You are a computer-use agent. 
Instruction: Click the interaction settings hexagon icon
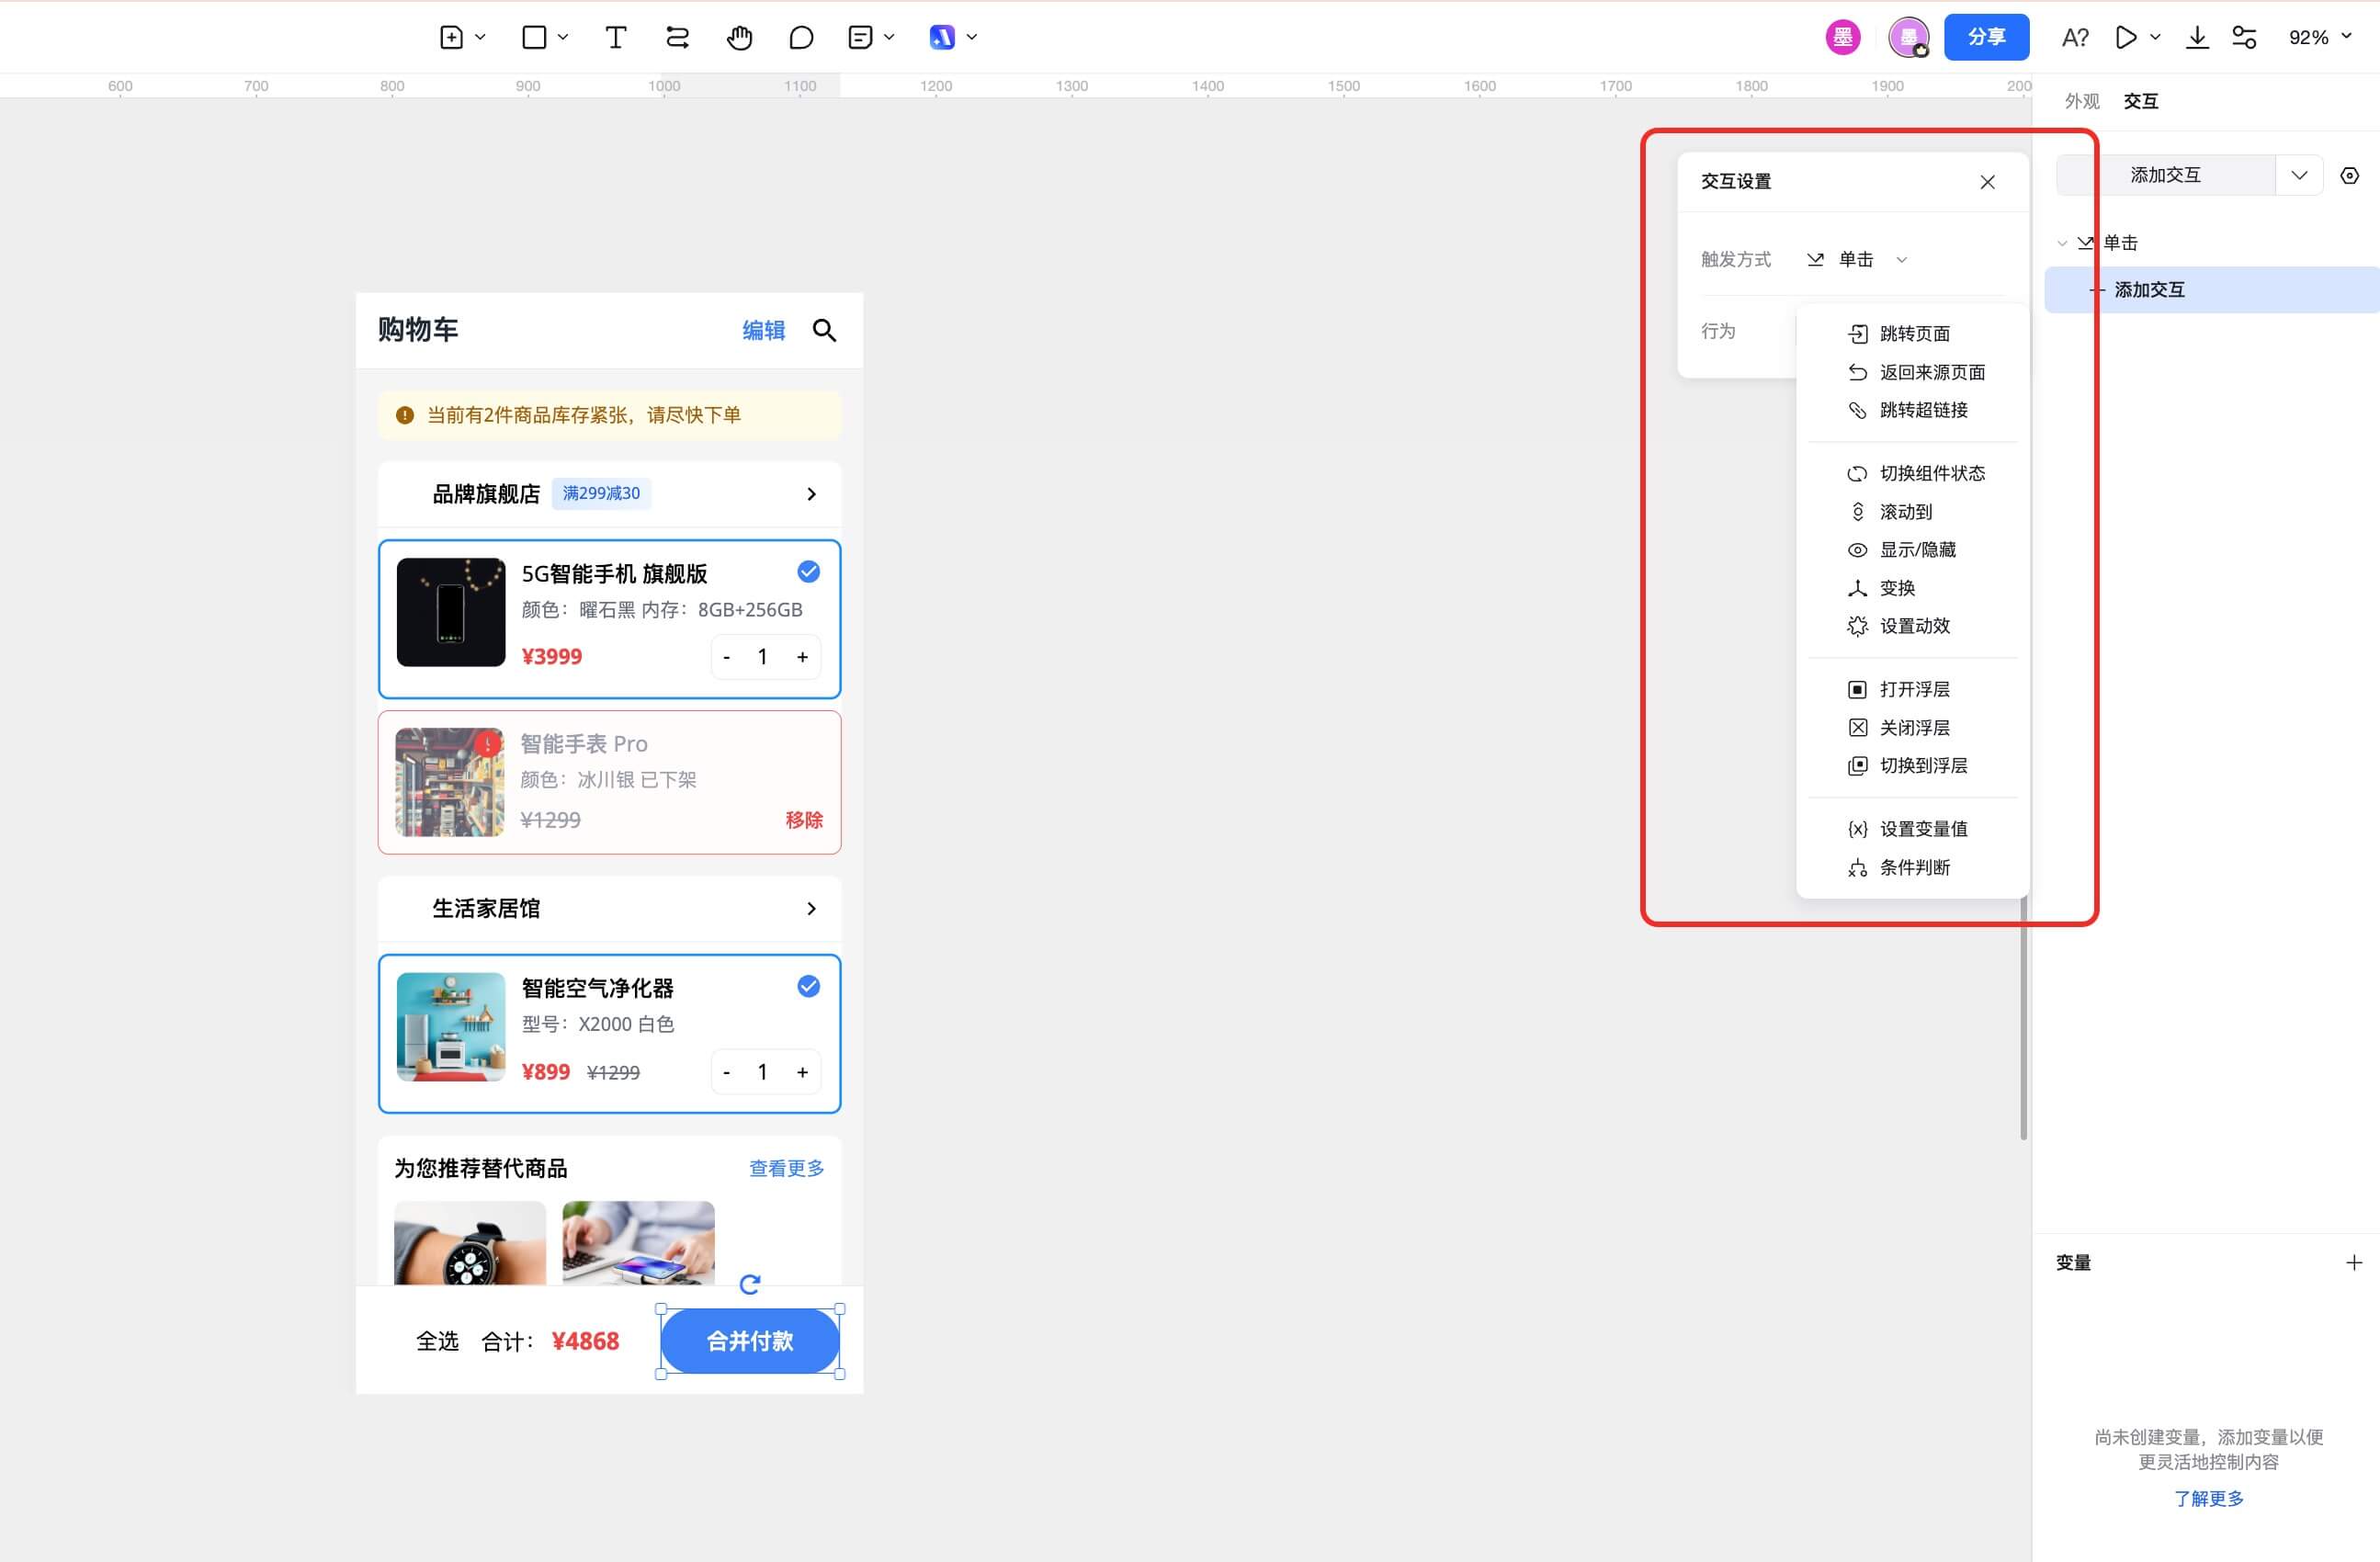point(2349,176)
